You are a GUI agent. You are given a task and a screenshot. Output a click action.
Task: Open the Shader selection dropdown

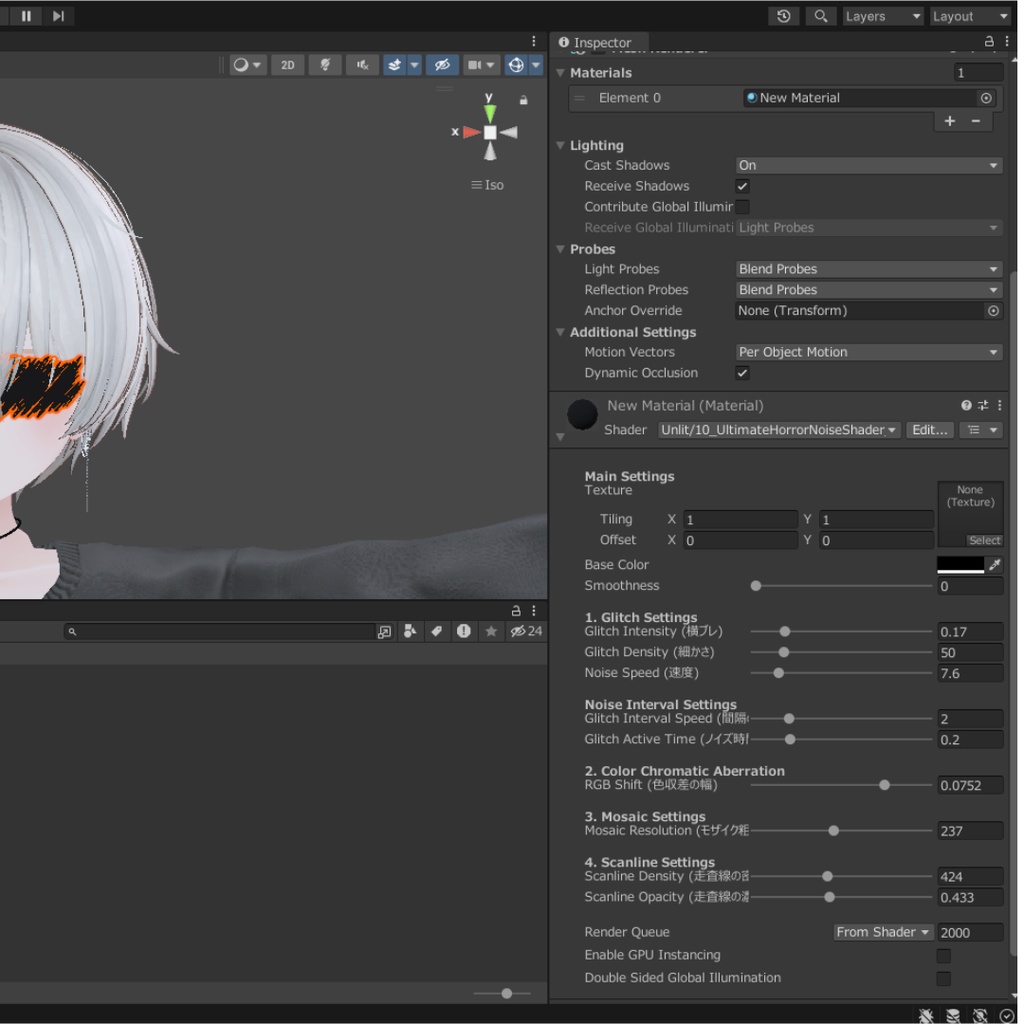779,430
